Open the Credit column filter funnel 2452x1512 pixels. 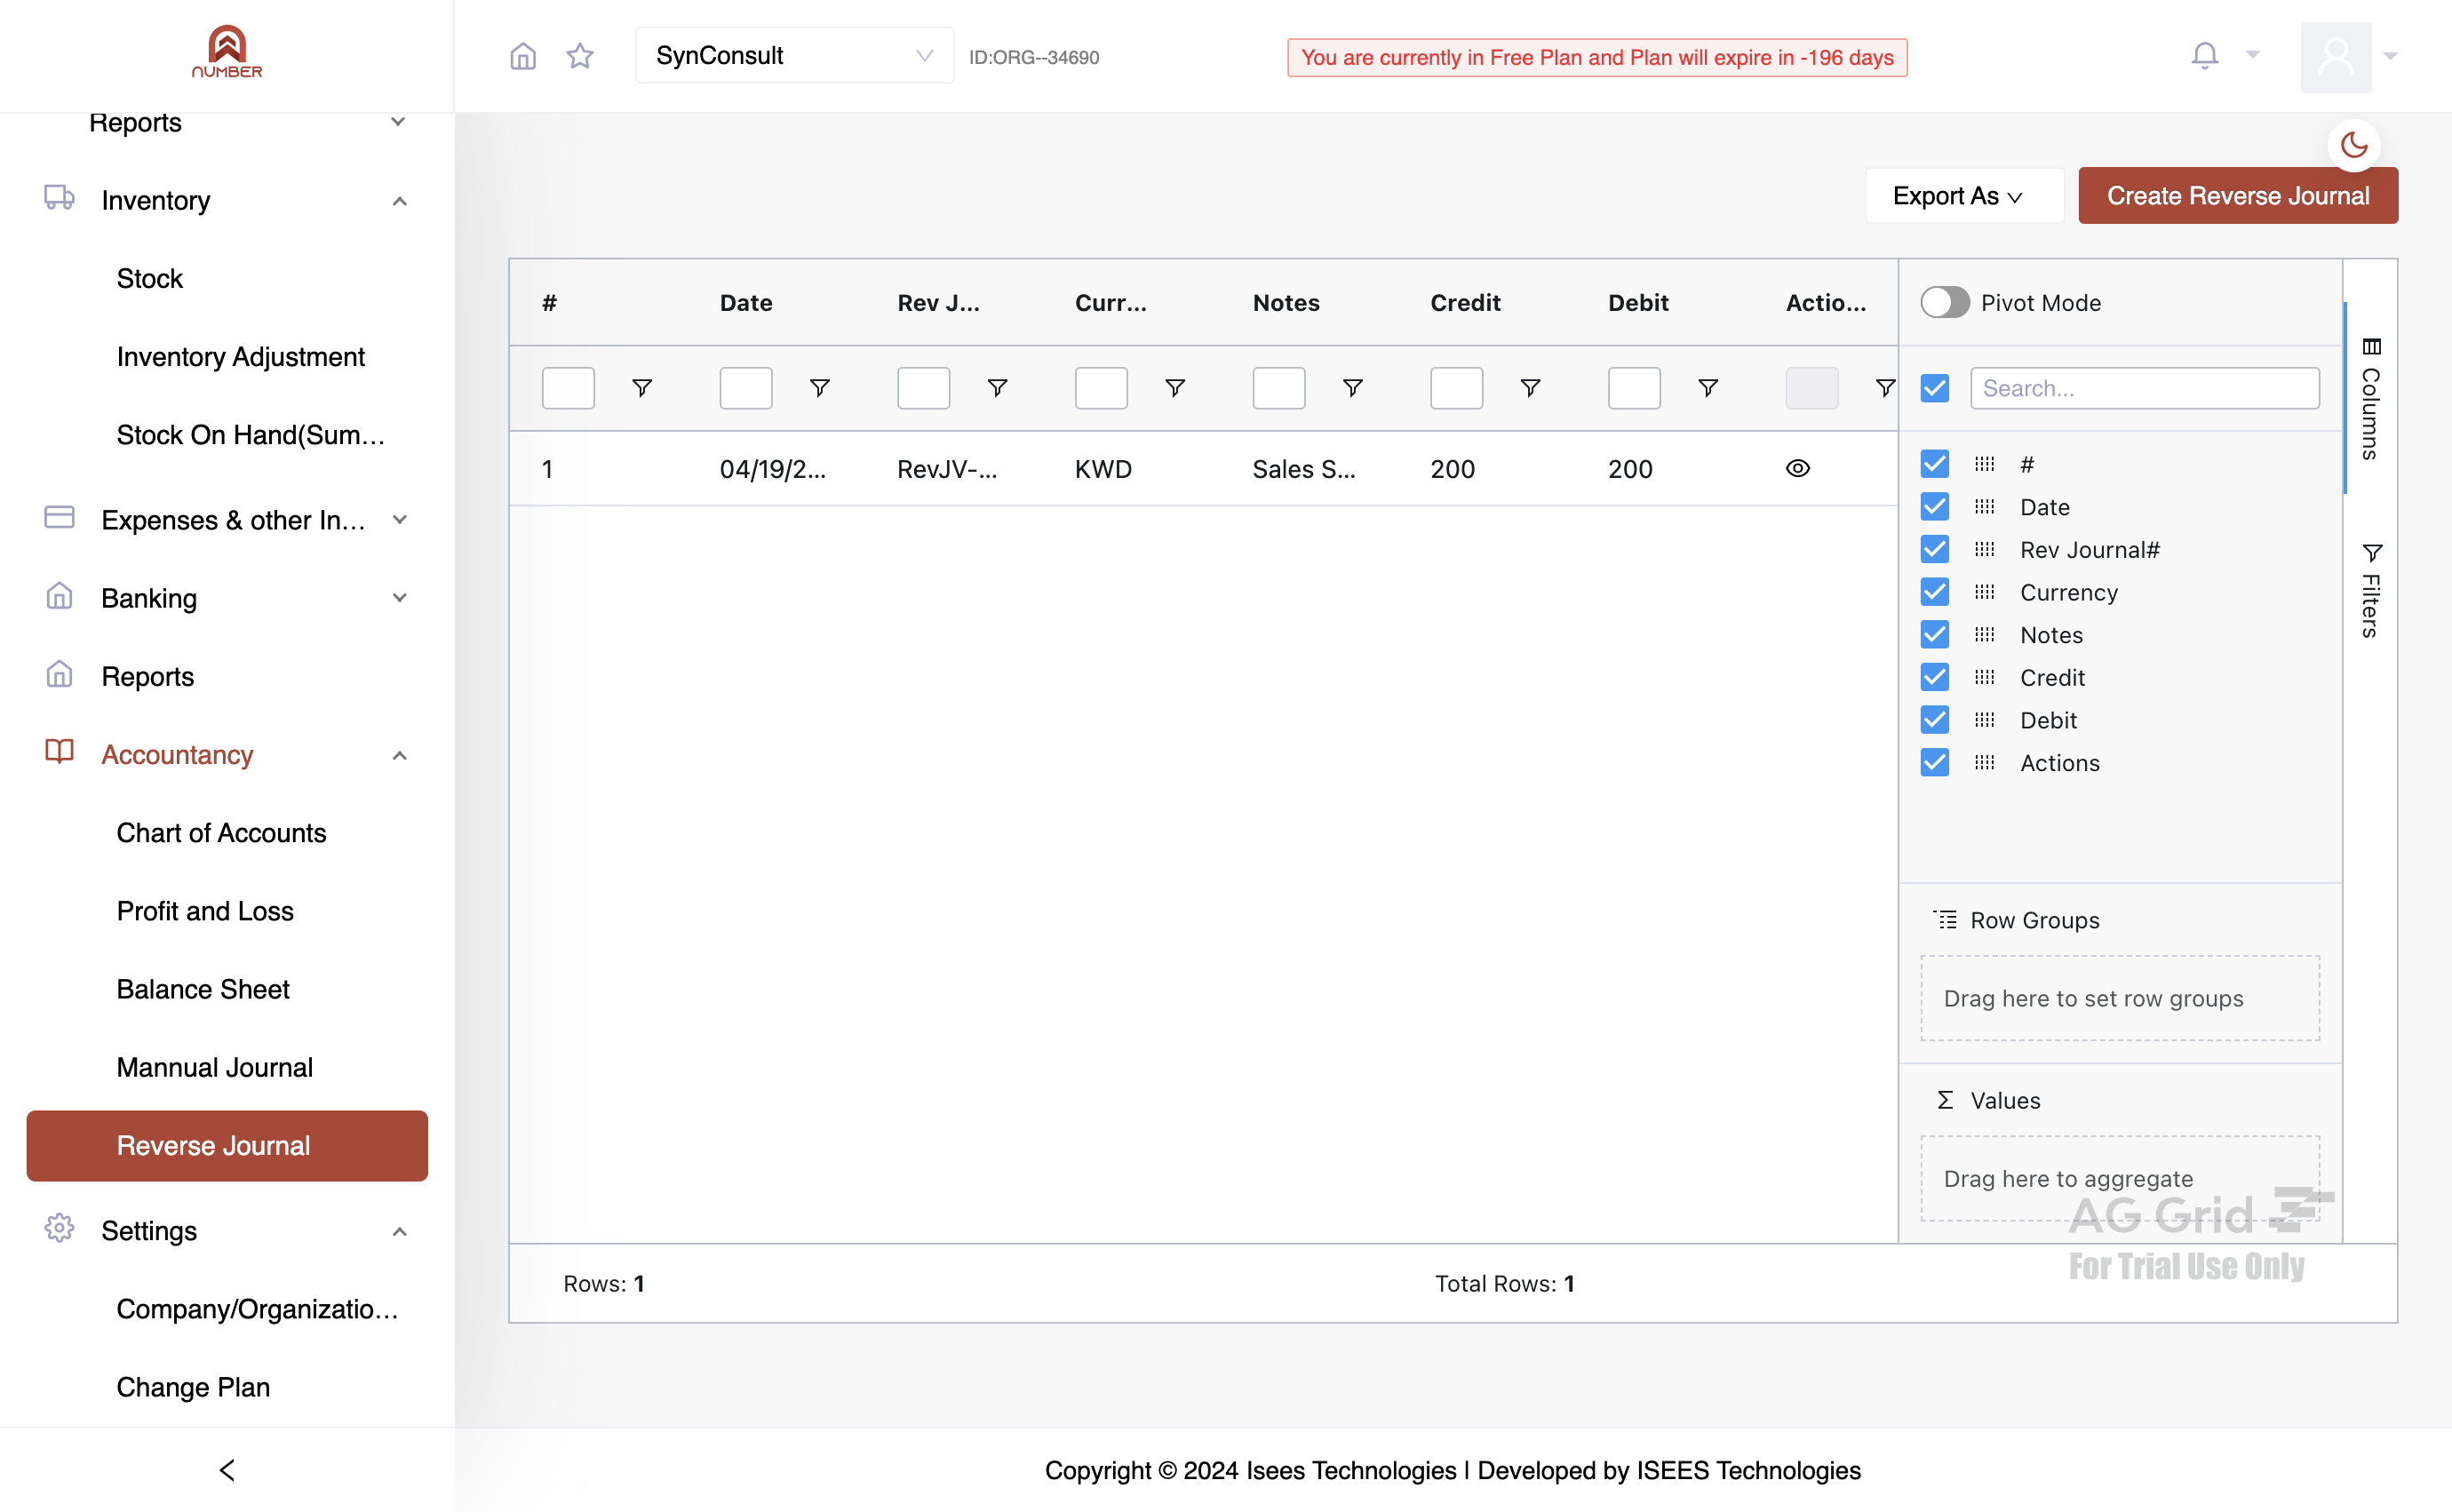tap(1530, 388)
